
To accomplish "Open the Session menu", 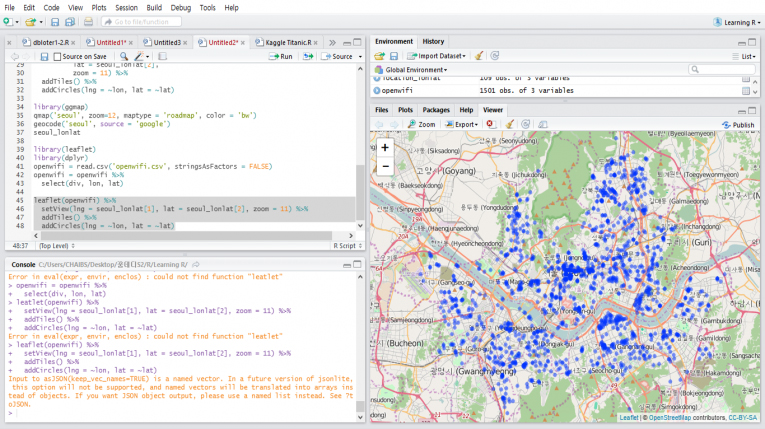I will tap(126, 7).
